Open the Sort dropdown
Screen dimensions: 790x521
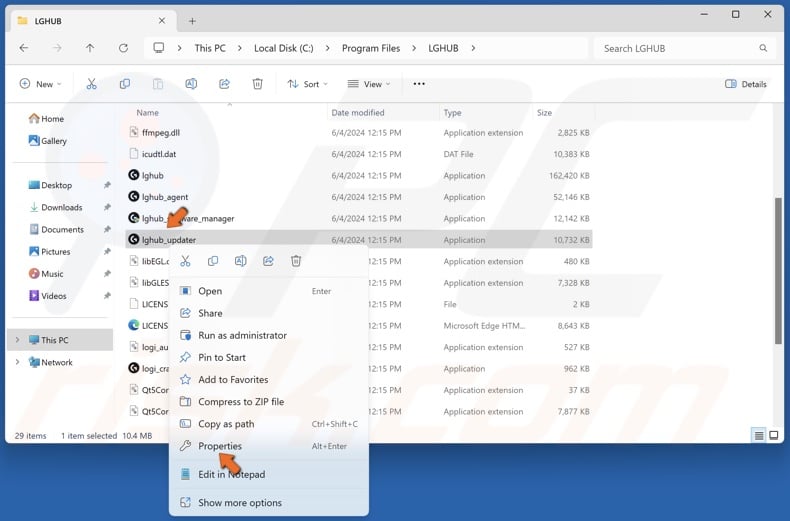(x=304, y=84)
